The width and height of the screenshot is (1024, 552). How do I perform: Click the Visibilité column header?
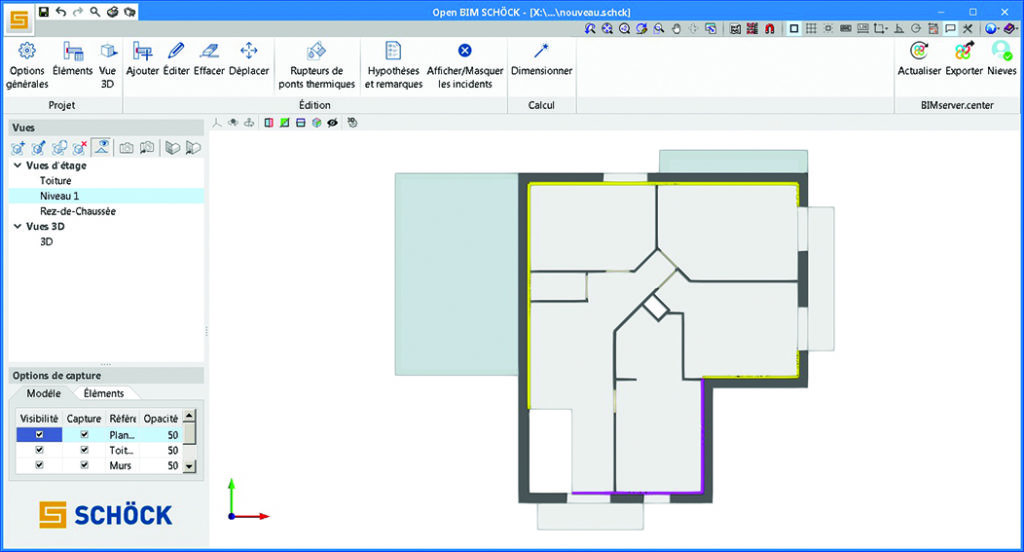pyautogui.click(x=39, y=418)
